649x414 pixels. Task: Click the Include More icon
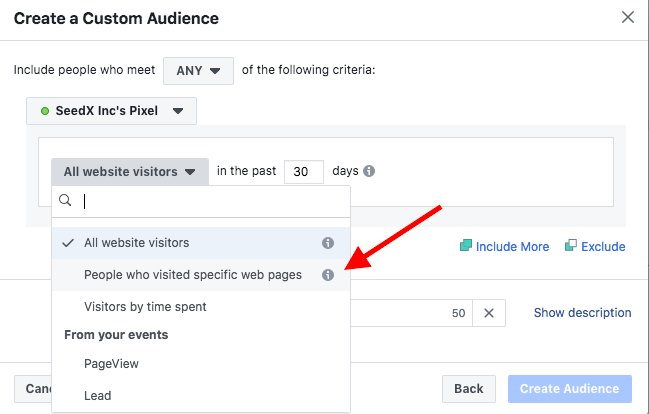coord(466,246)
